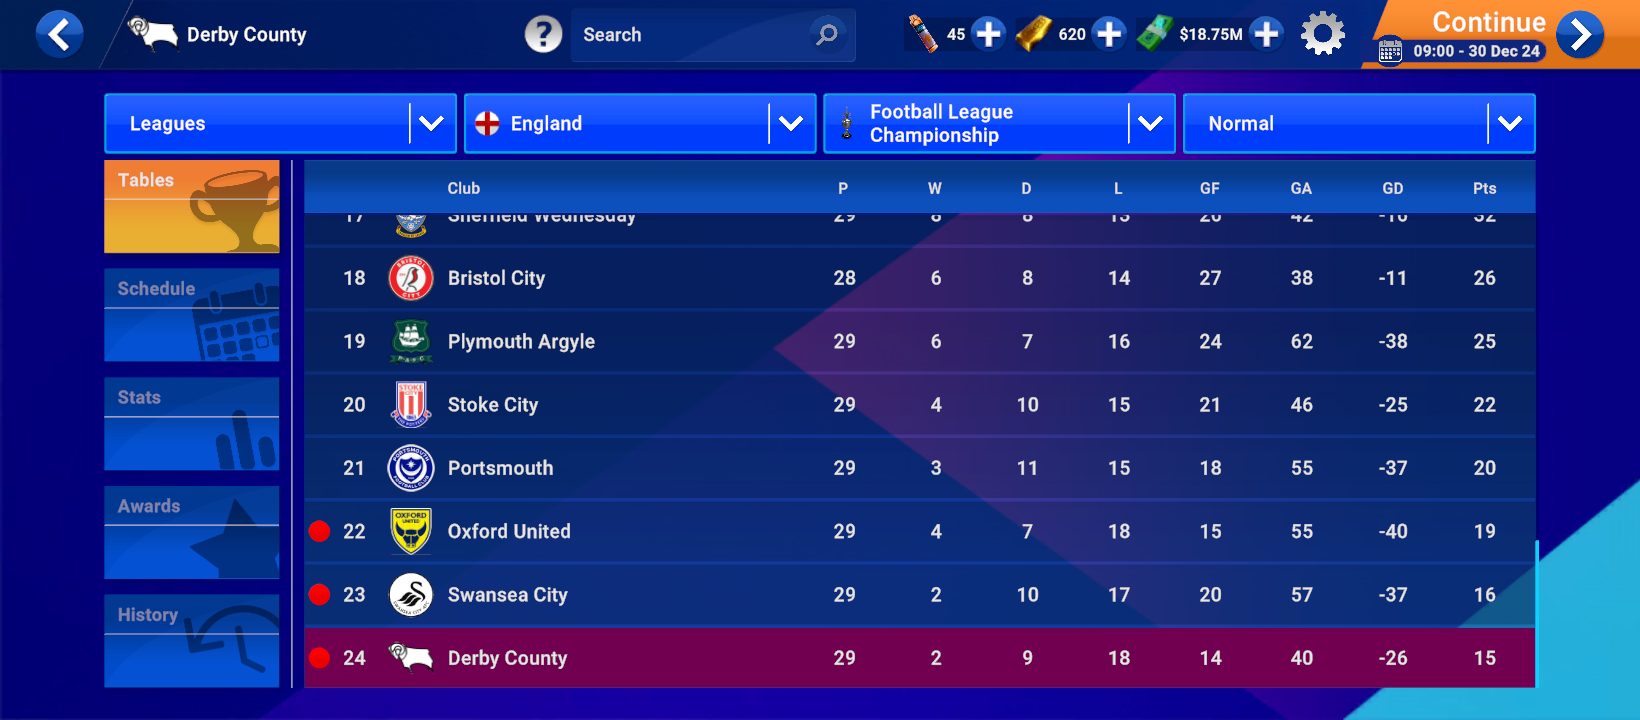
Task: Add gold bars using the plus icon
Action: [1109, 34]
